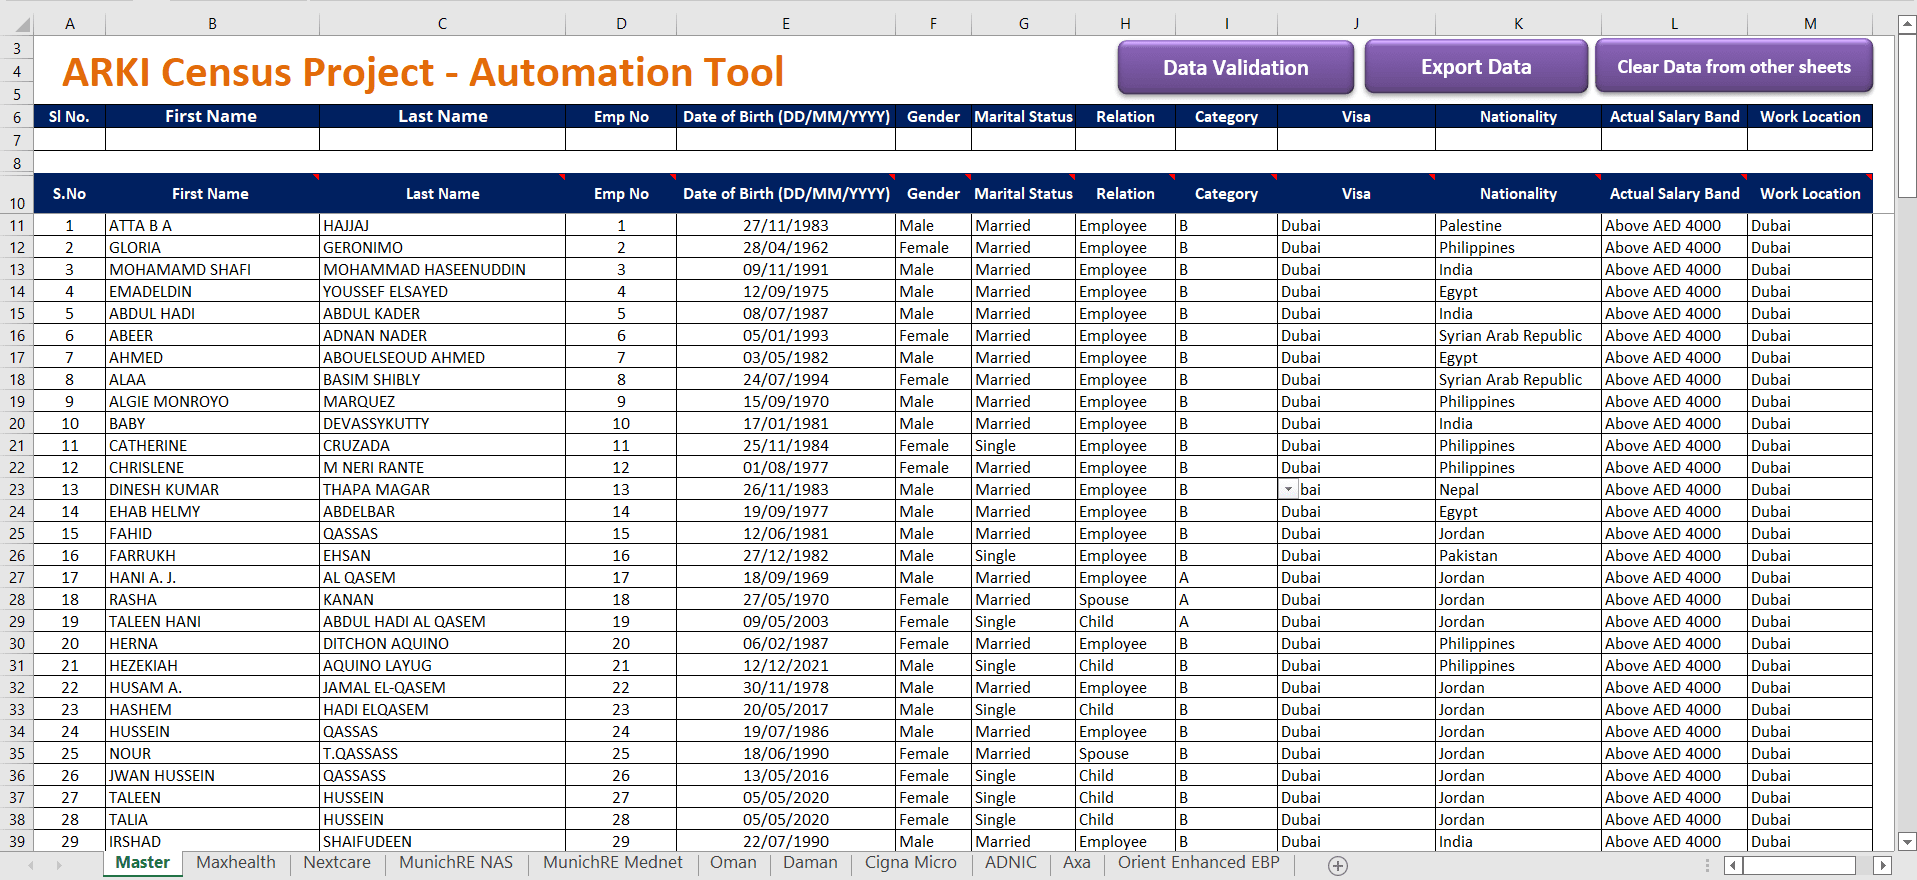Image resolution: width=1917 pixels, height=880 pixels.
Task: Click Nationality cell 'Nepal'
Action: (x=1518, y=490)
